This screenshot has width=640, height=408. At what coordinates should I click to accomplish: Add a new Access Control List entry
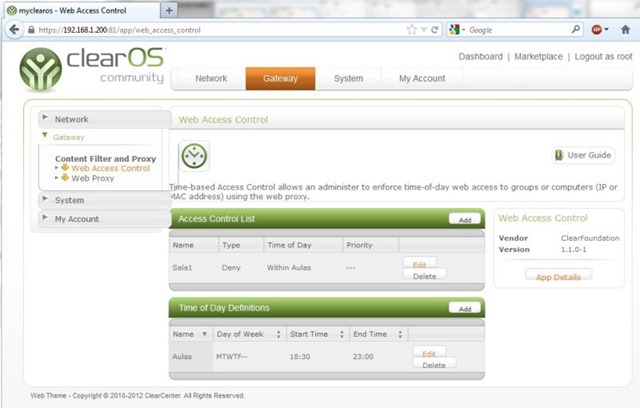(464, 218)
